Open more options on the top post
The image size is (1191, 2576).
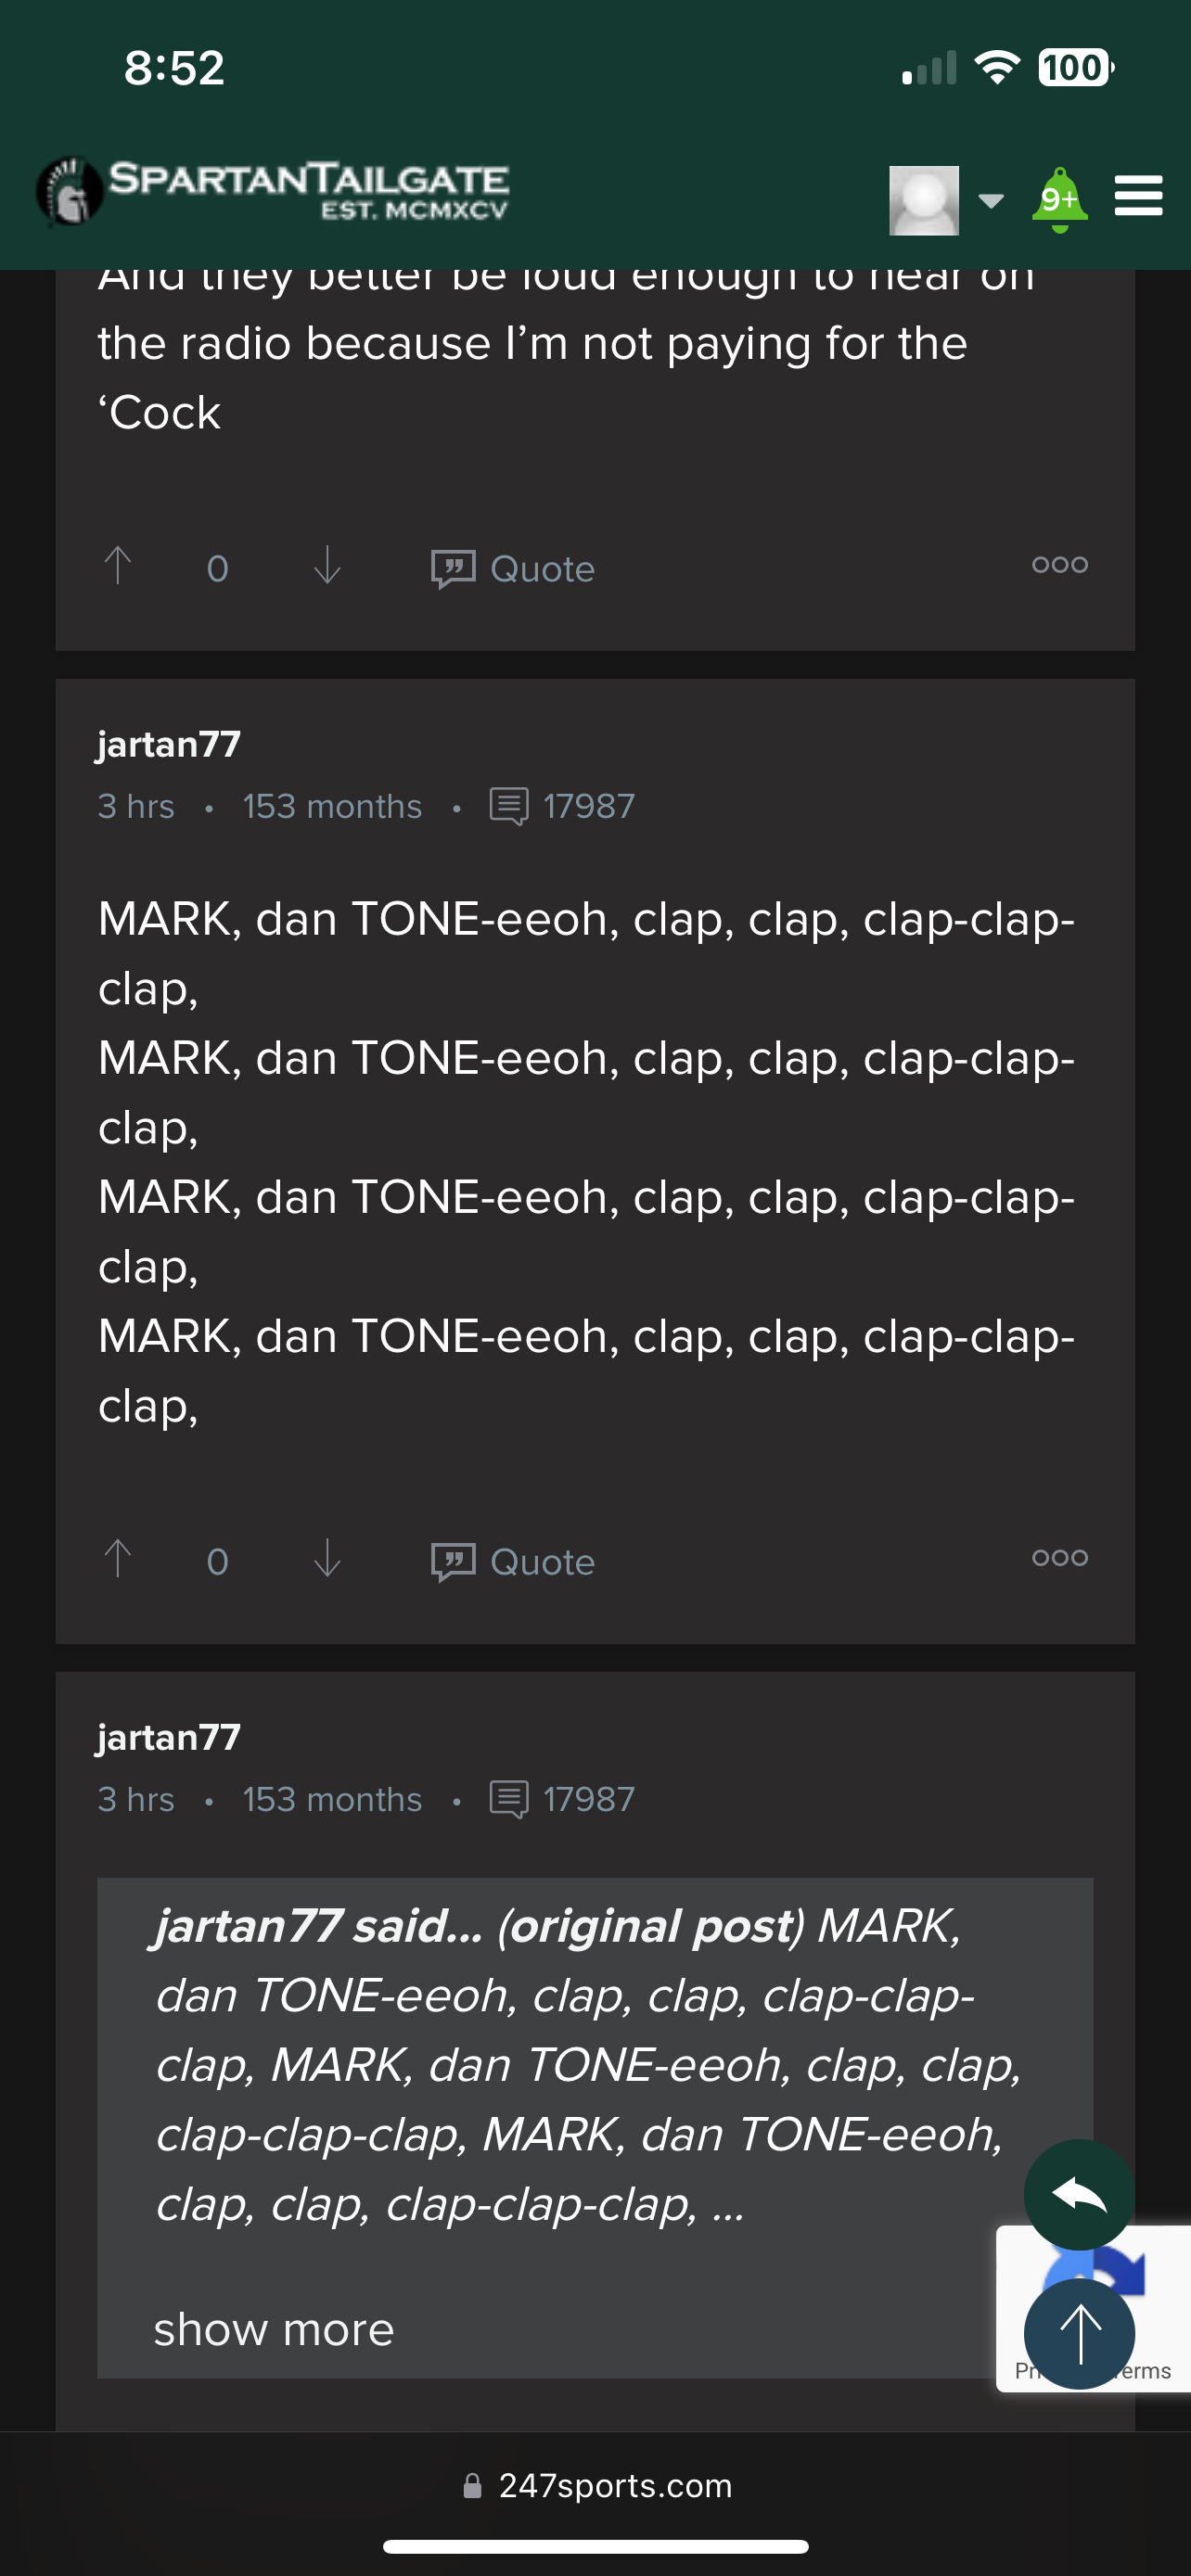tap(1060, 564)
